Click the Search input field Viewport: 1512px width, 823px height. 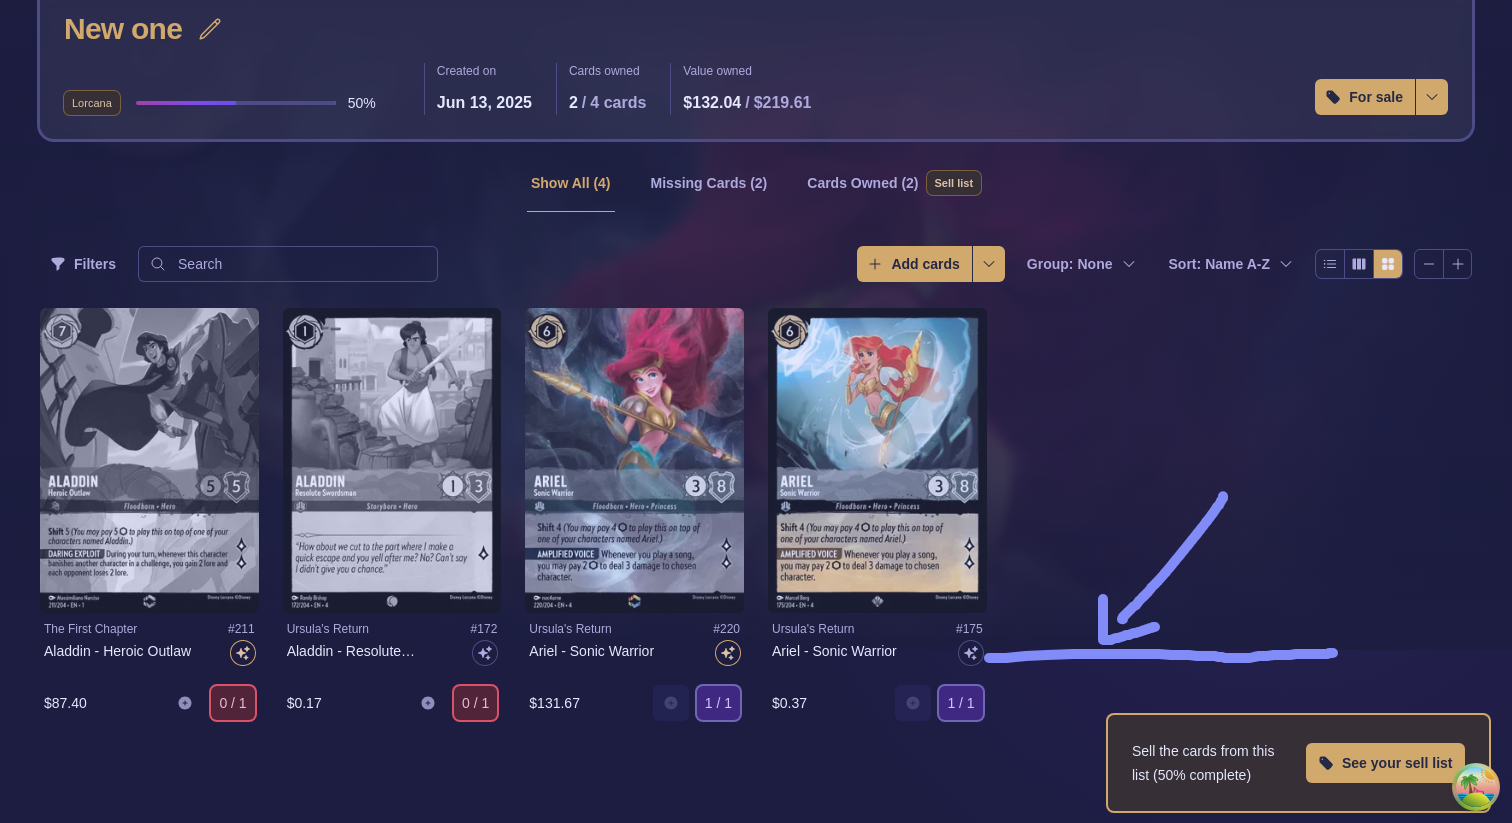288,264
